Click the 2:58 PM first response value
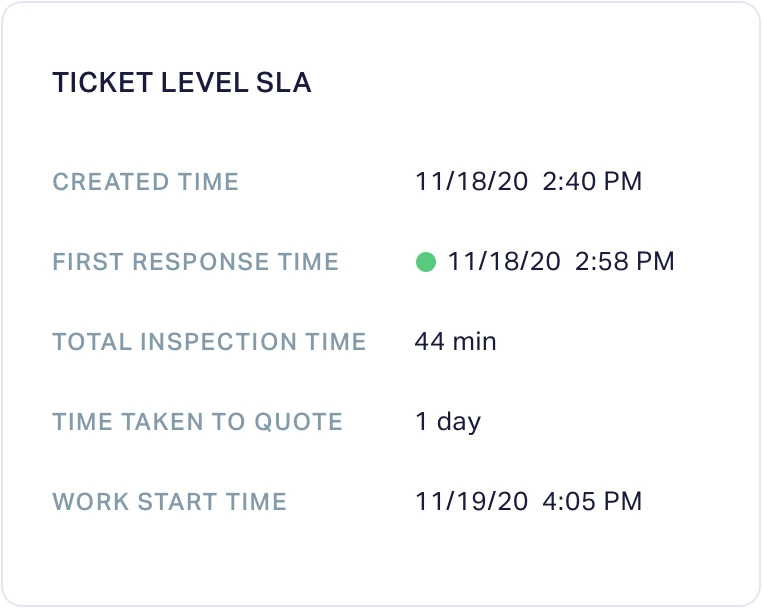The height and width of the screenshot is (608, 762). pos(625,262)
